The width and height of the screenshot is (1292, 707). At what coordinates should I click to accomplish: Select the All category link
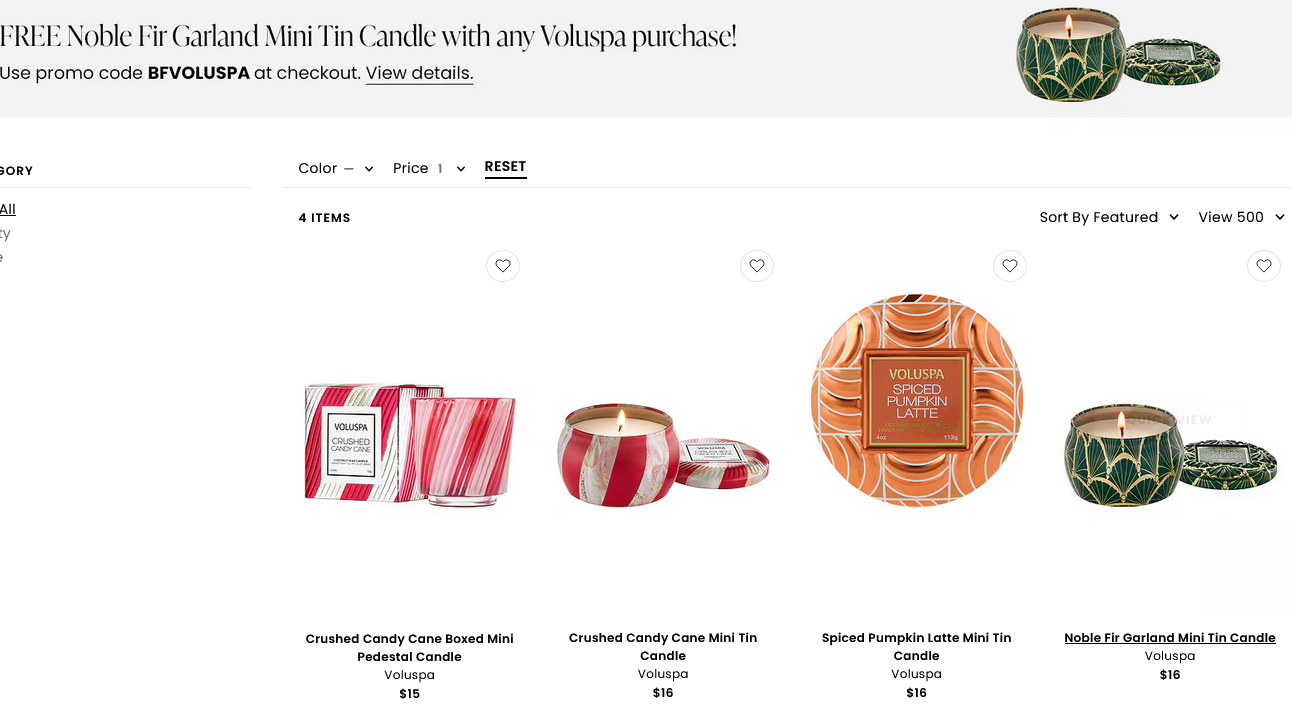[x=8, y=209]
